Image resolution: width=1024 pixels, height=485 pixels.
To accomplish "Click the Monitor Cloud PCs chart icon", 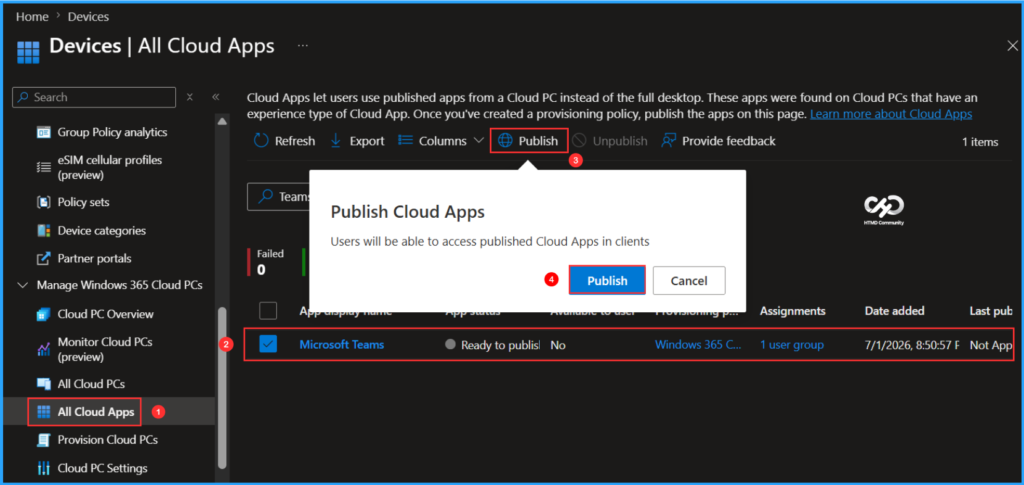I will coord(43,349).
